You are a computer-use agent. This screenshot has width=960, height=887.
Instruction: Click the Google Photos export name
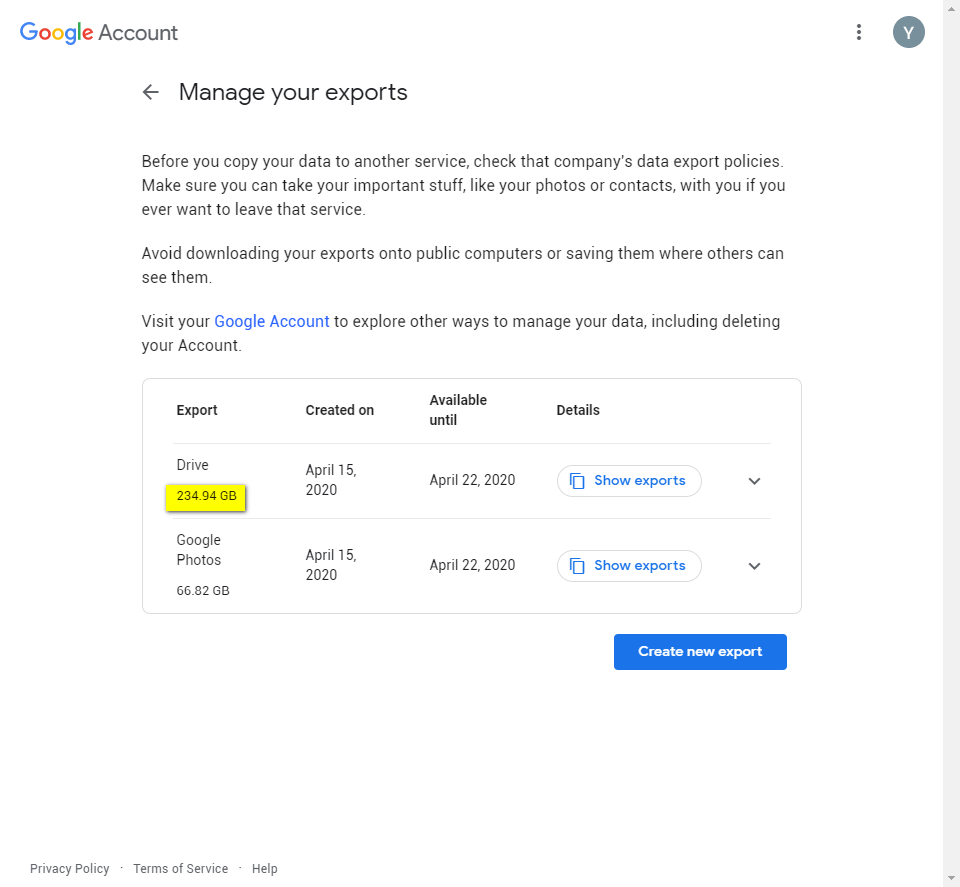199,550
